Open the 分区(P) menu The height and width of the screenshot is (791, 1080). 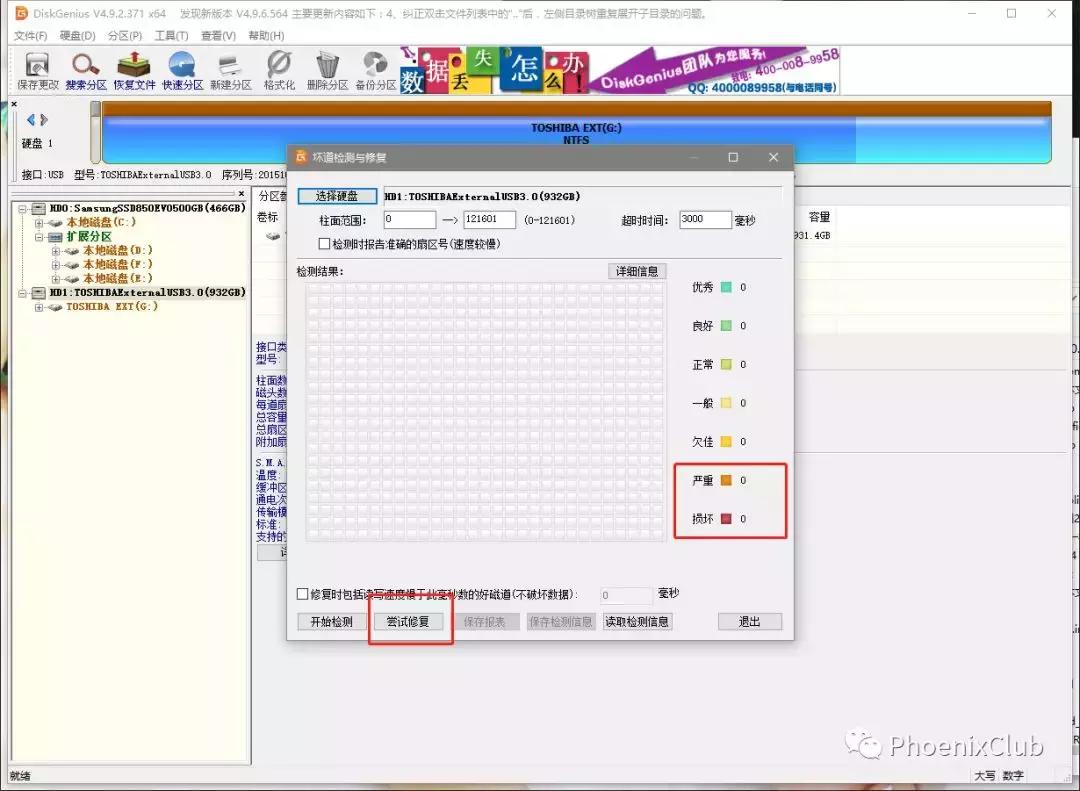125,35
